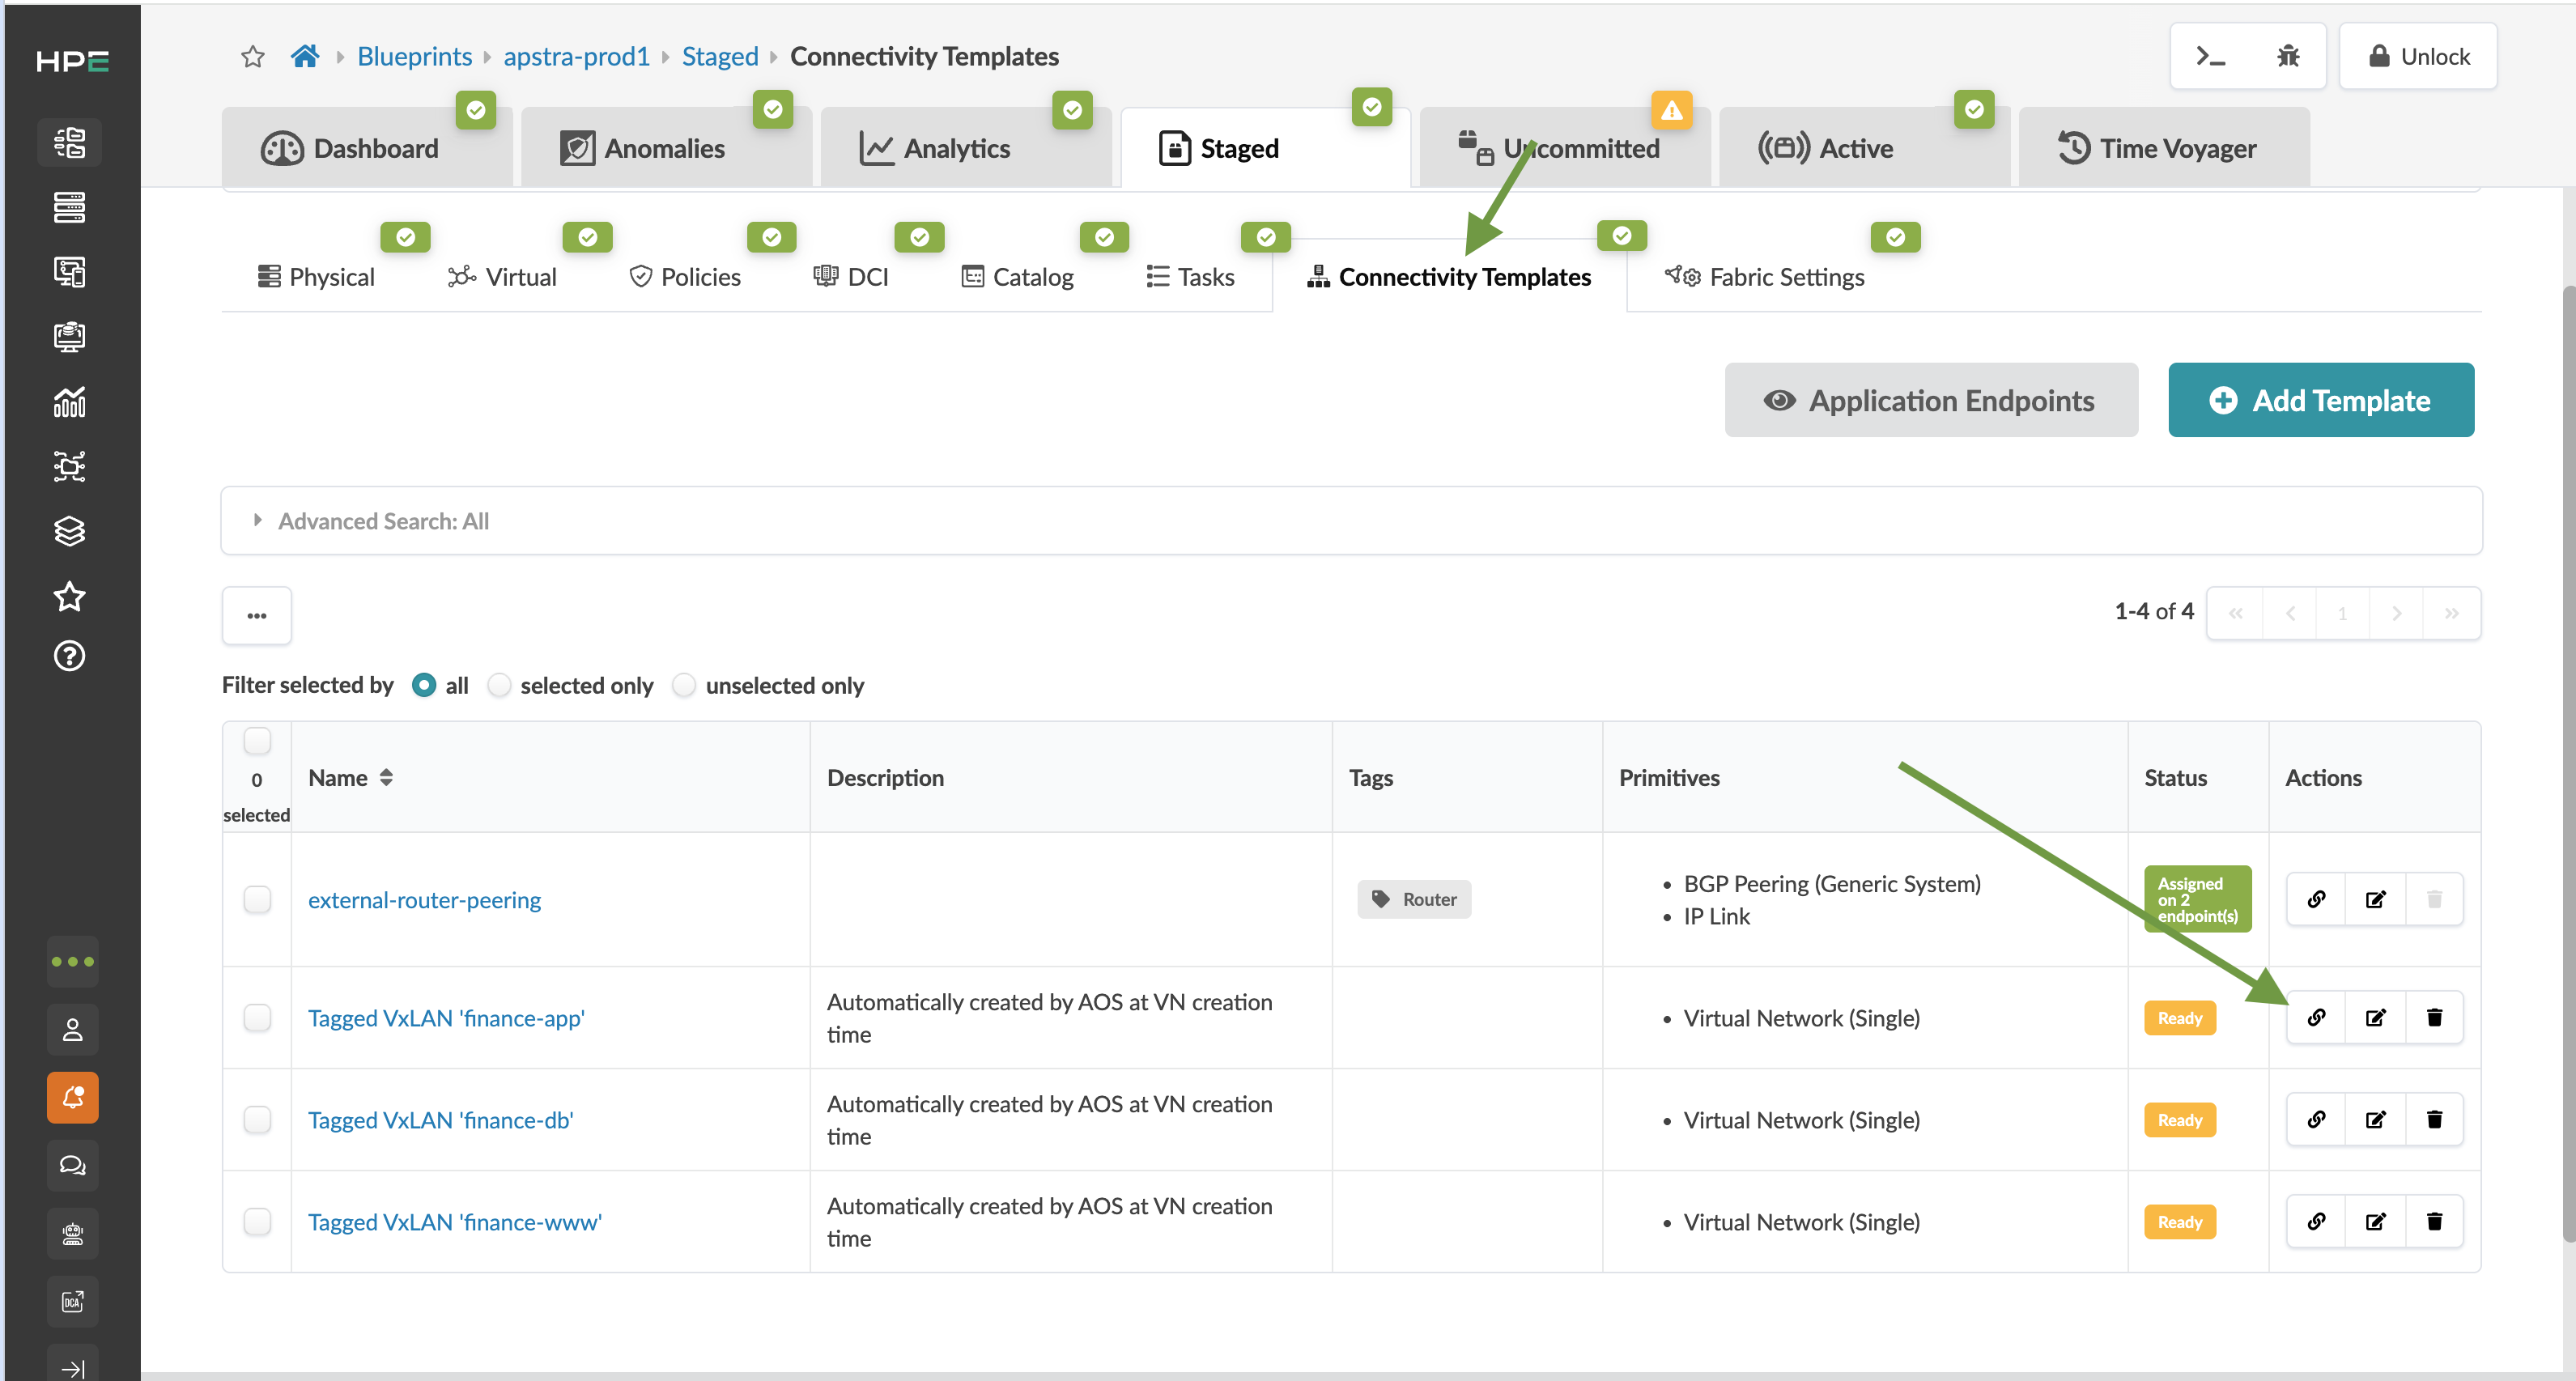Assign the external-router-peering template

click(2316, 900)
